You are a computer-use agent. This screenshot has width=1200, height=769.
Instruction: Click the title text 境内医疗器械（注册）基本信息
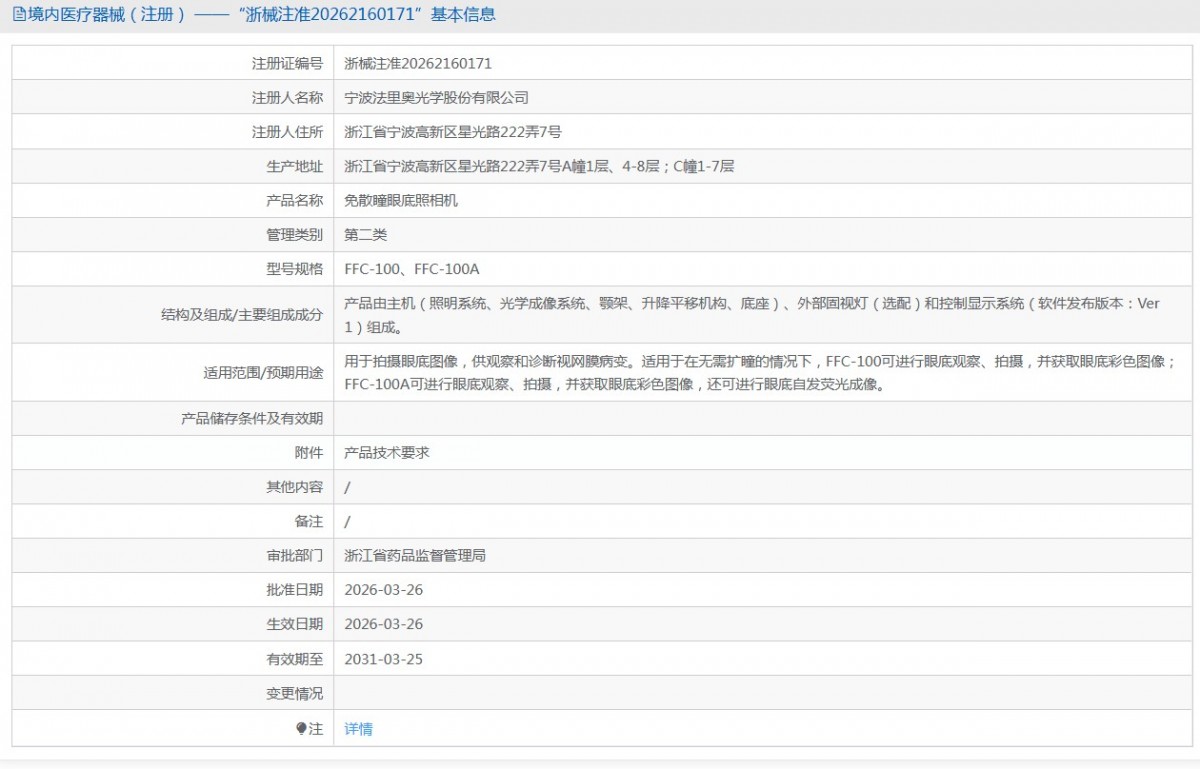click(x=261, y=14)
